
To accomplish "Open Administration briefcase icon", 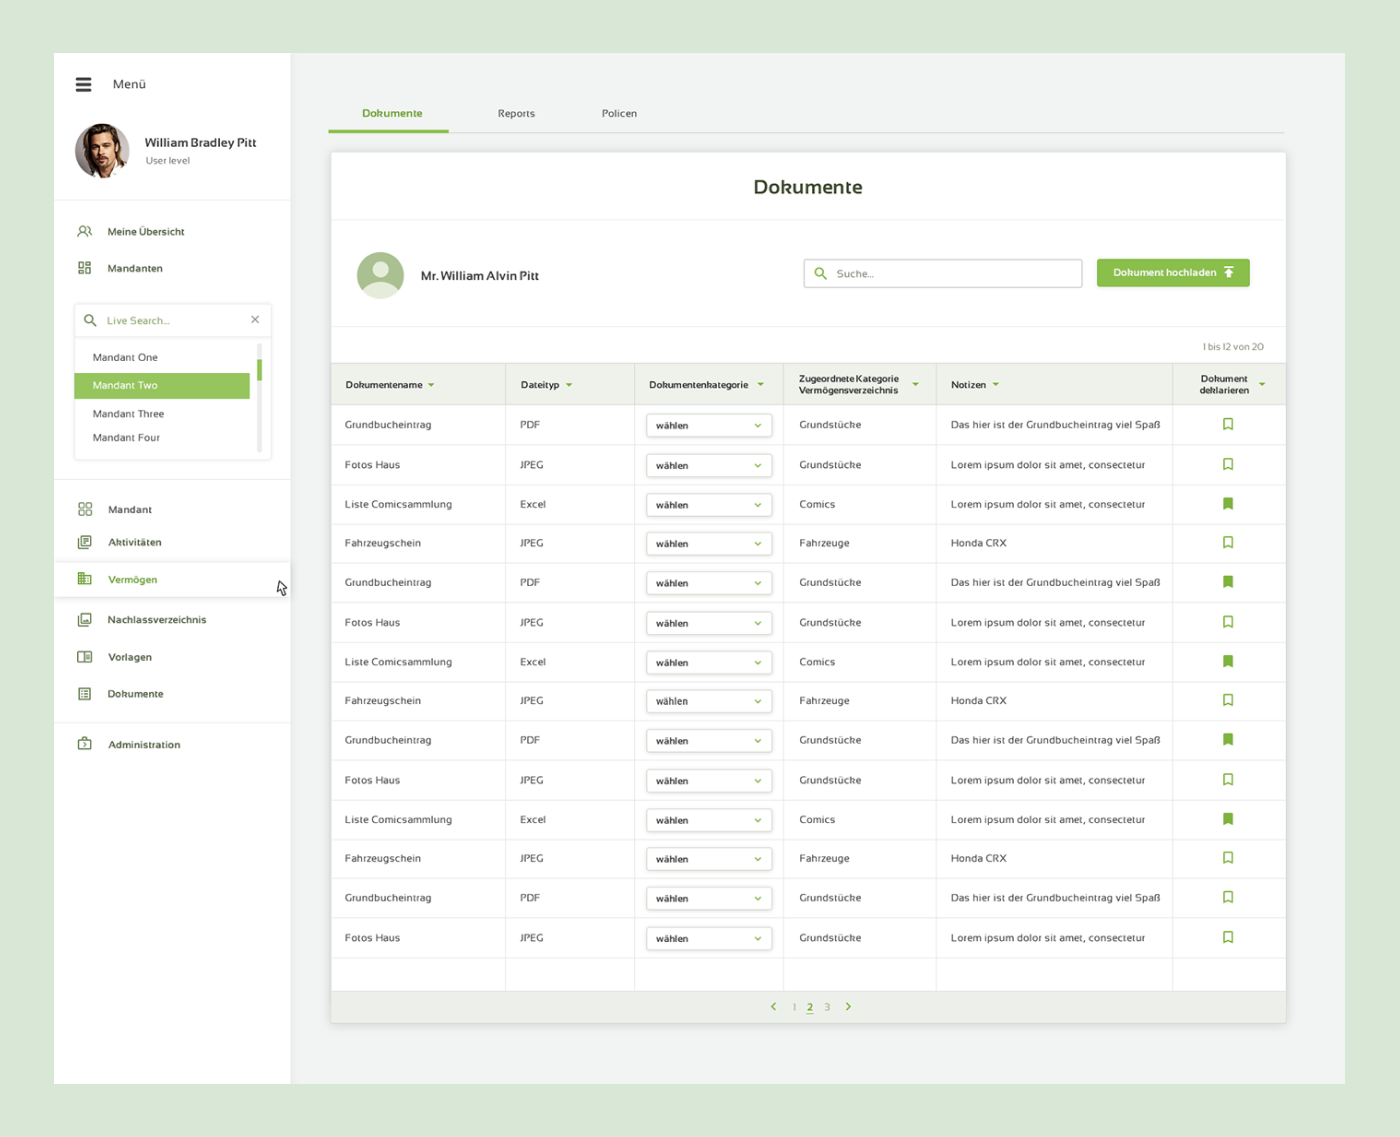I will 85,745.
